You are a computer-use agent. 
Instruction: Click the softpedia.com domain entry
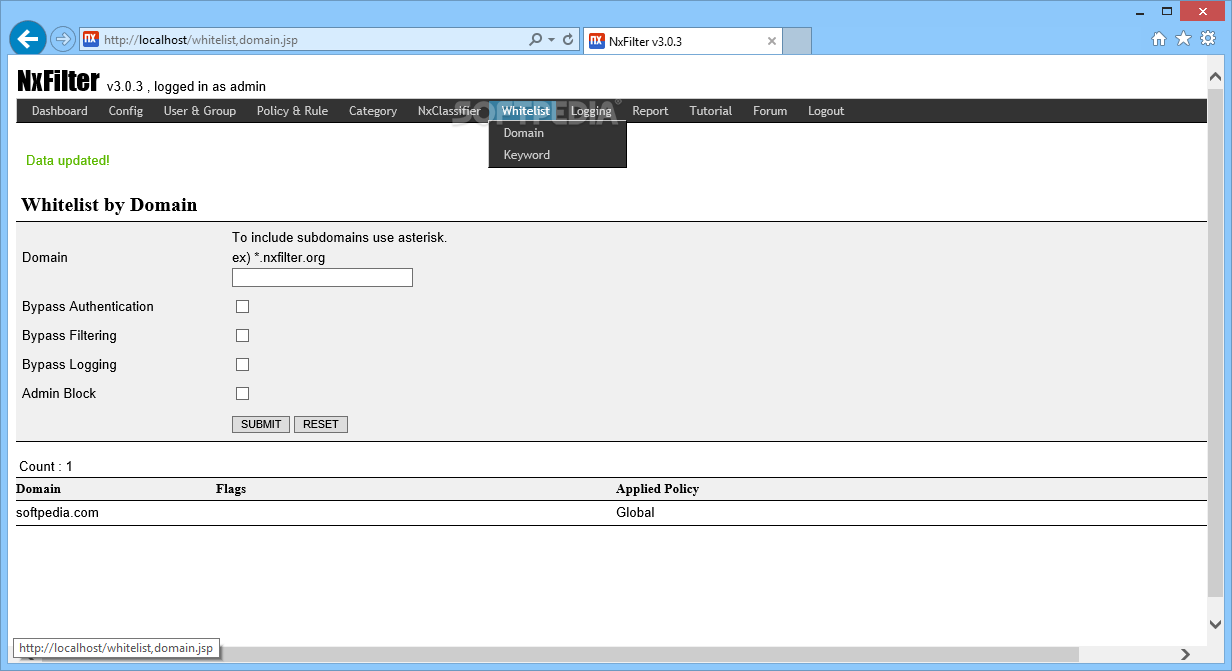tap(57, 513)
